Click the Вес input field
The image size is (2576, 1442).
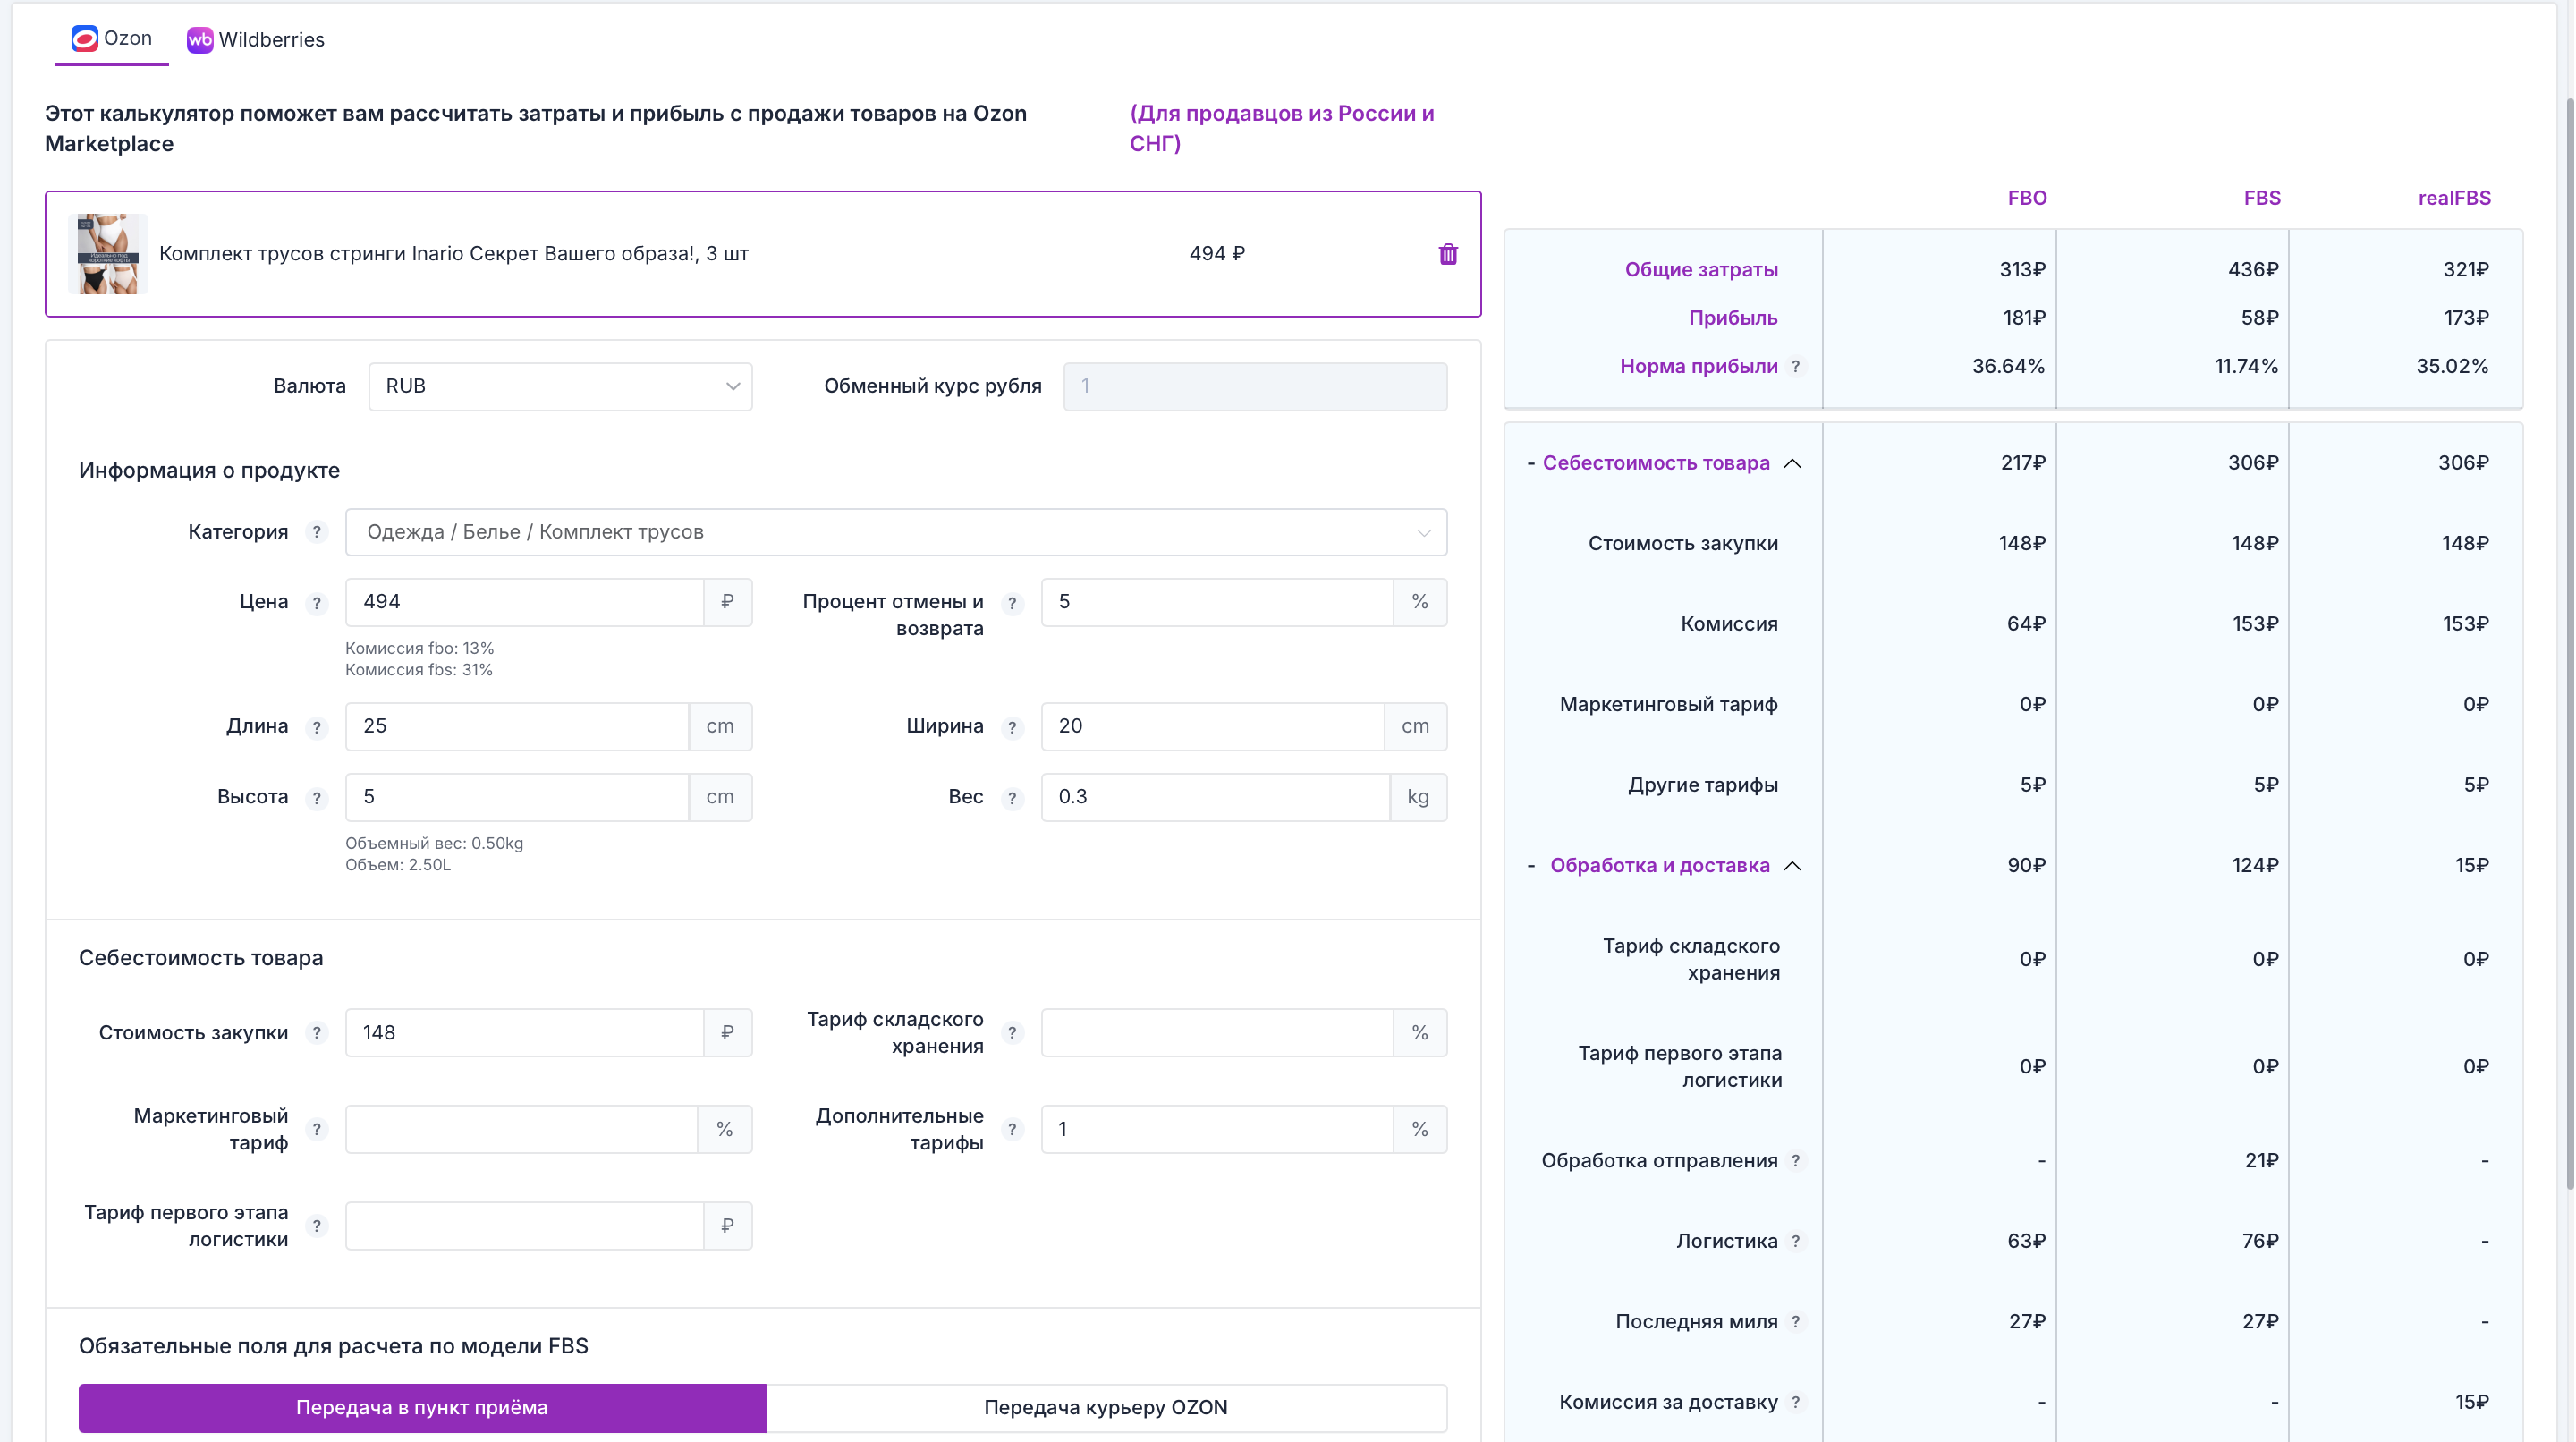point(1216,797)
